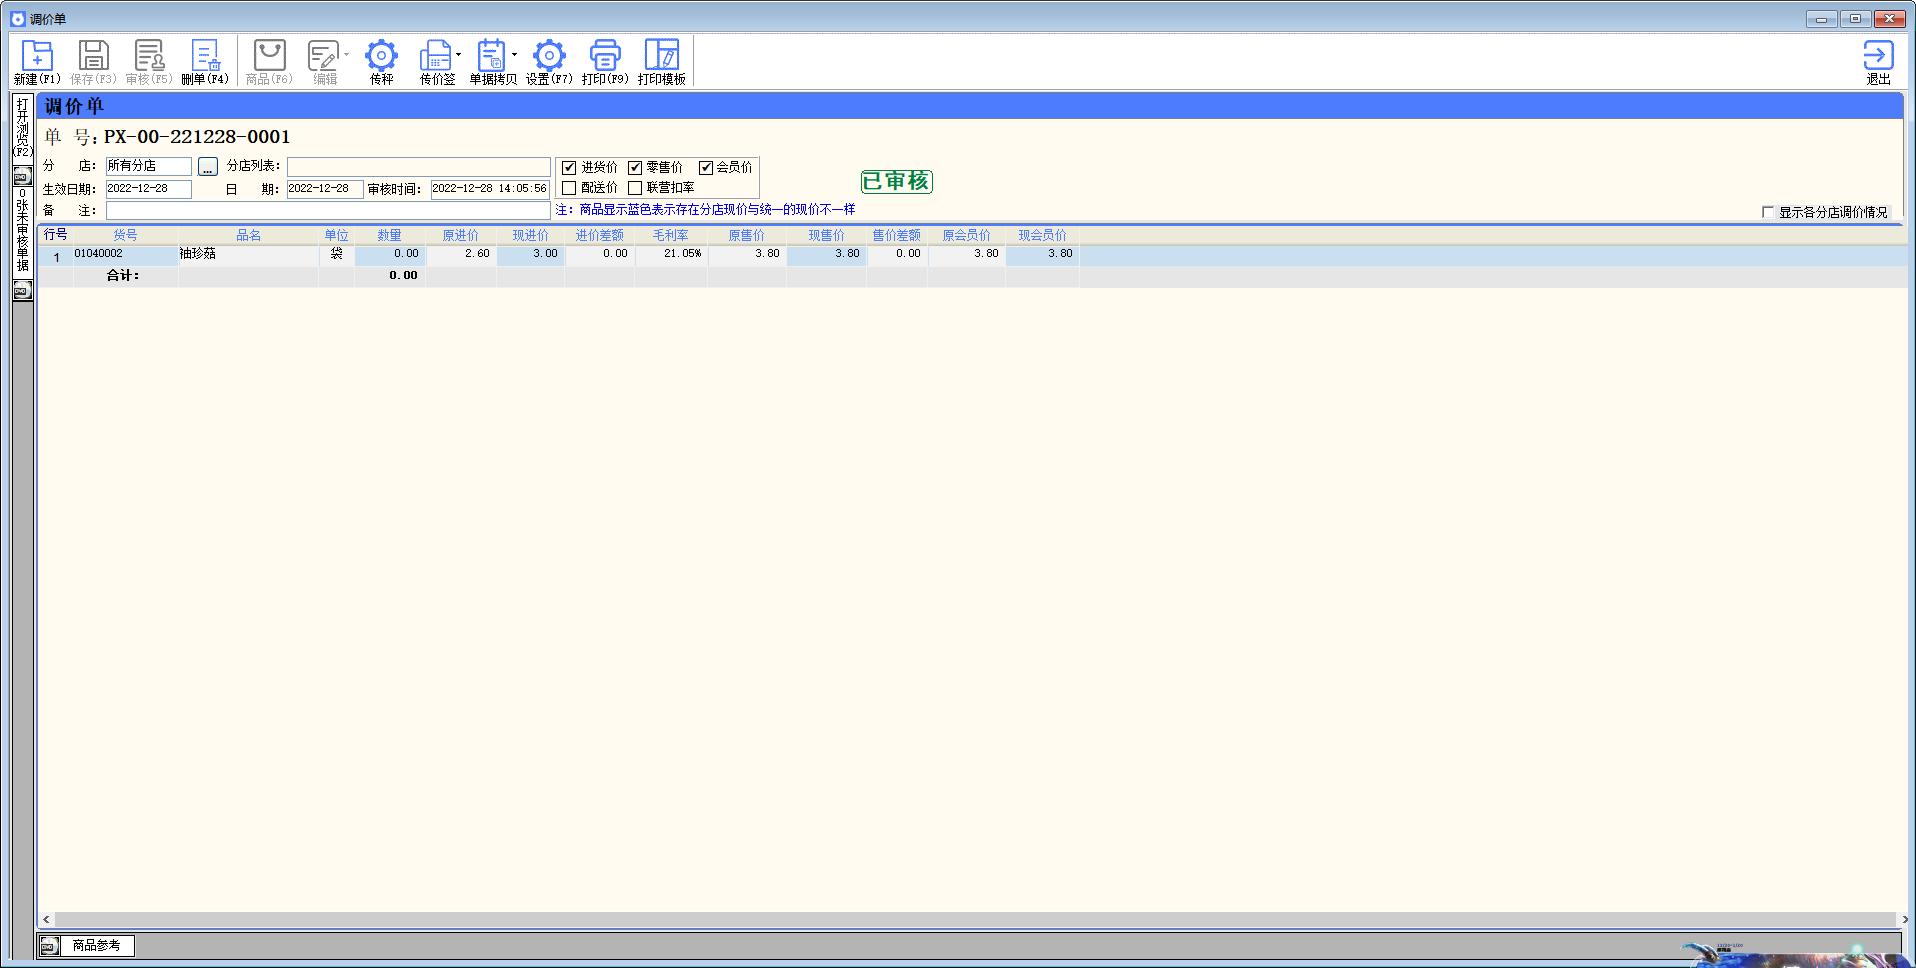The image size is (1916, 968).
Task: Click the 现售价 column header
Action: [x=826, y=235]
